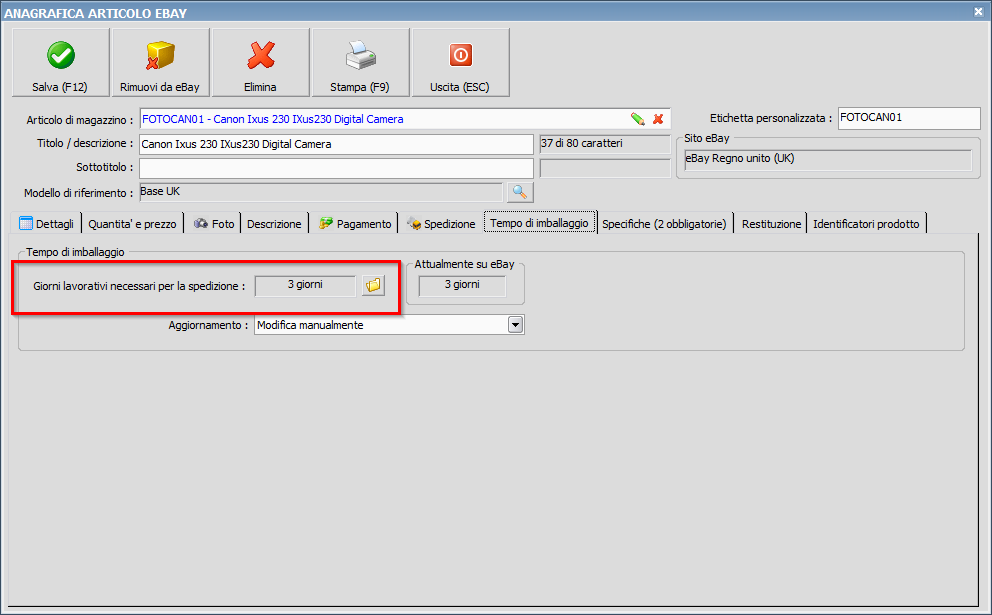Print with Stampa (F9)
Viewport: 992px width, 615px height.
pyautogui.click(x=360, y=63)
